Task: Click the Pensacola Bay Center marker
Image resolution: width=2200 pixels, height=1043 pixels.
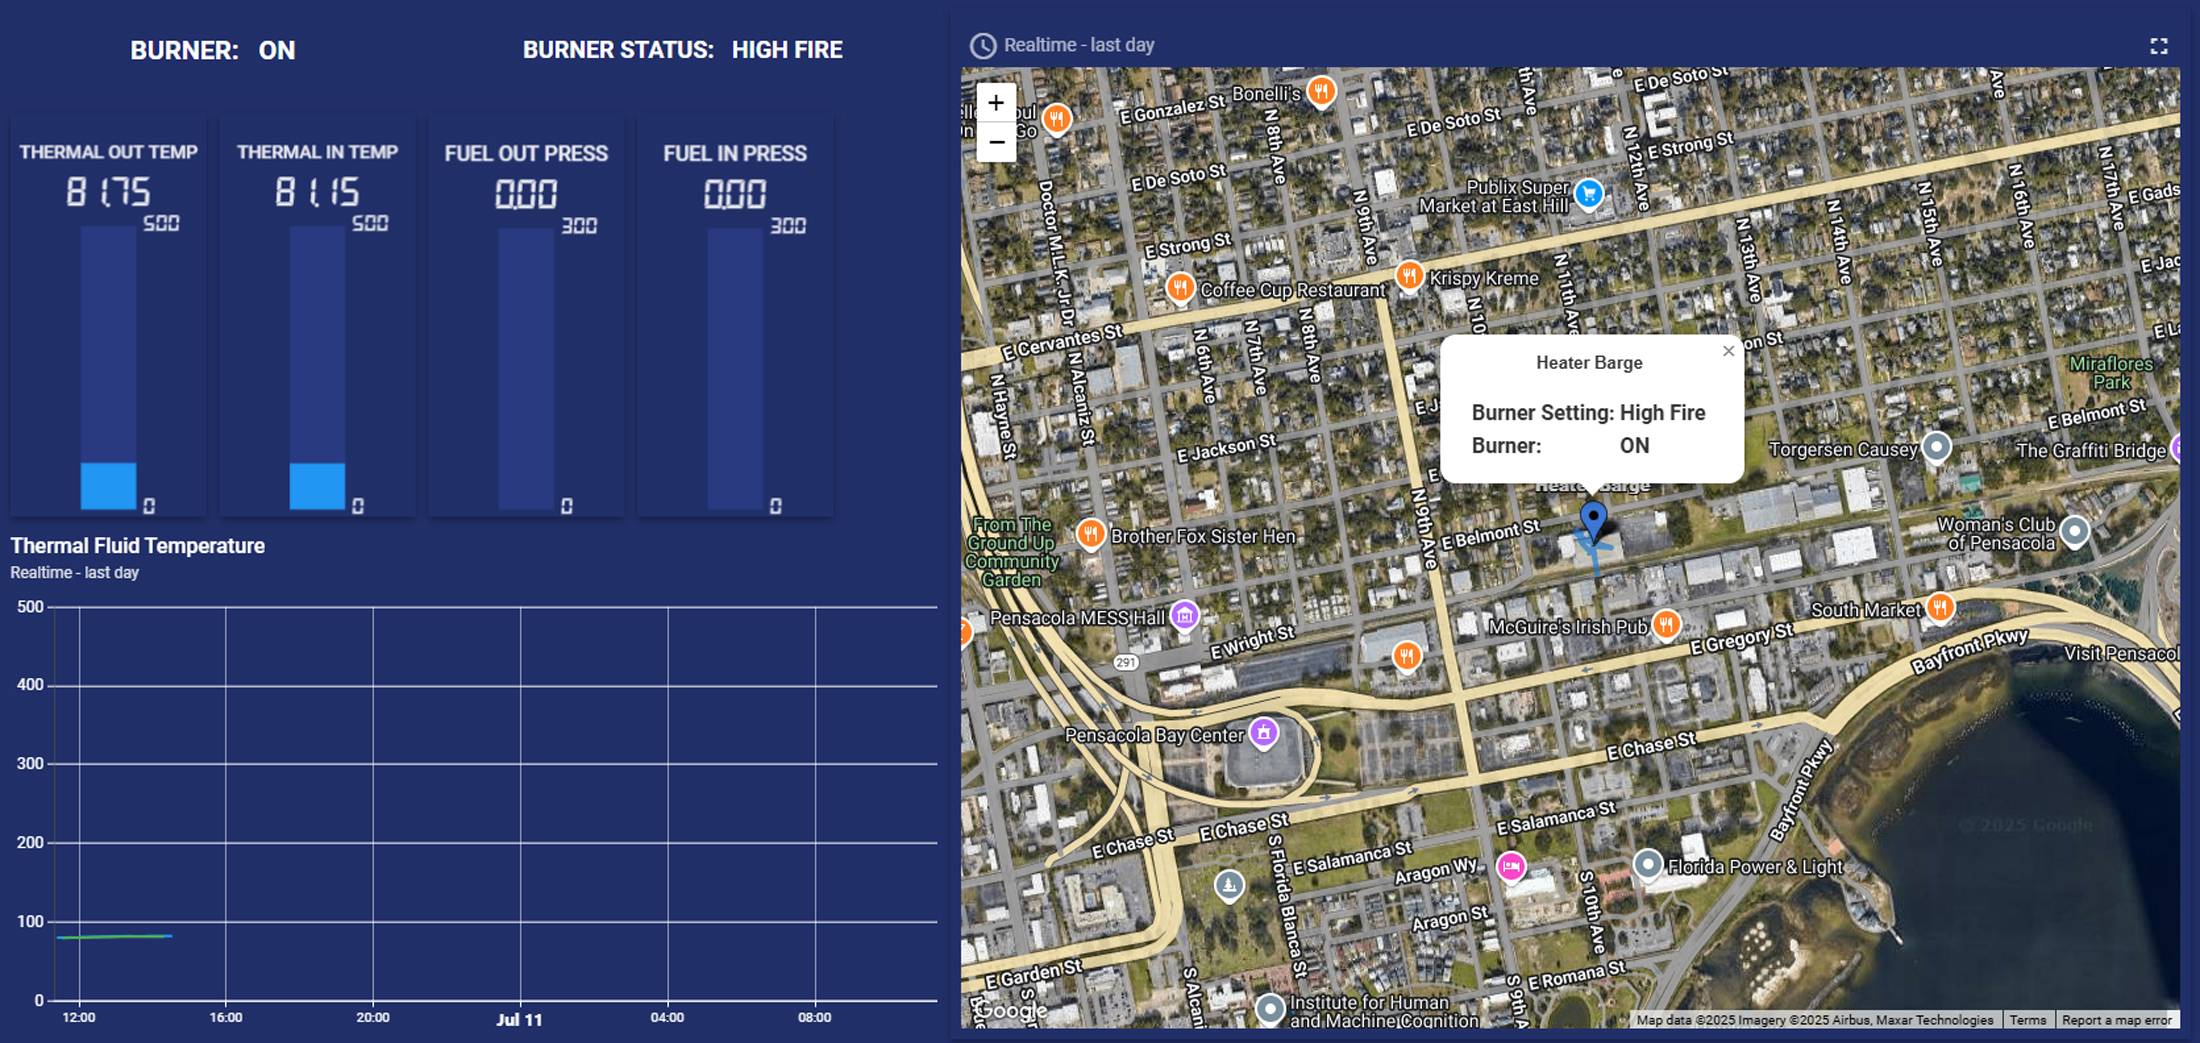Action: (x=1263, y=733)
